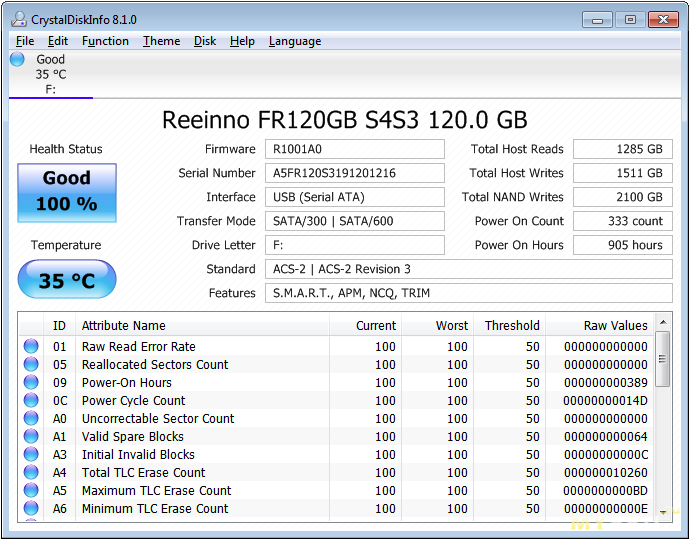Screen dimensions: 690x540
Task: Click the 35 °C temperature button
Action: coord(67,280)
